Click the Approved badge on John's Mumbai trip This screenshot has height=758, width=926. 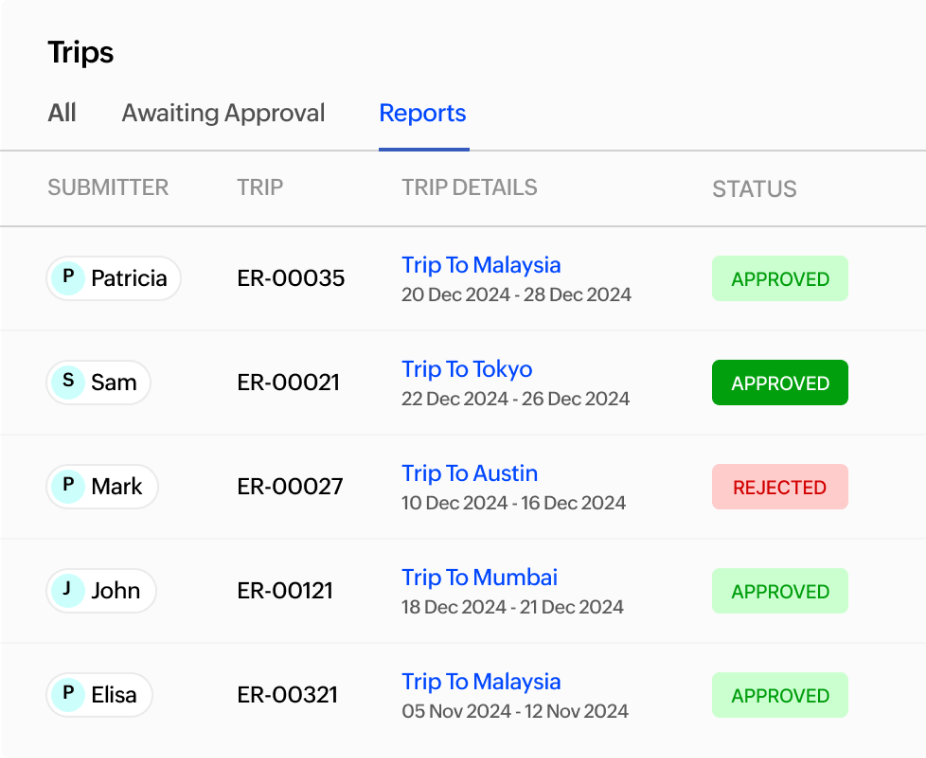(x=780, y=591)
